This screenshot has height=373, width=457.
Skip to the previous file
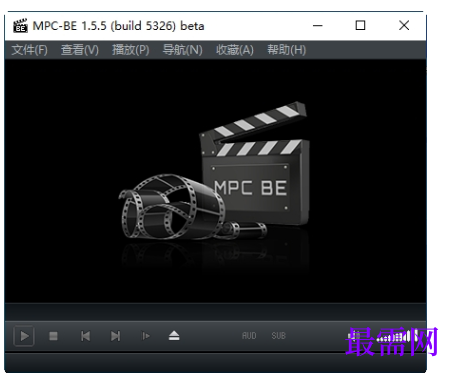[85, 336]
